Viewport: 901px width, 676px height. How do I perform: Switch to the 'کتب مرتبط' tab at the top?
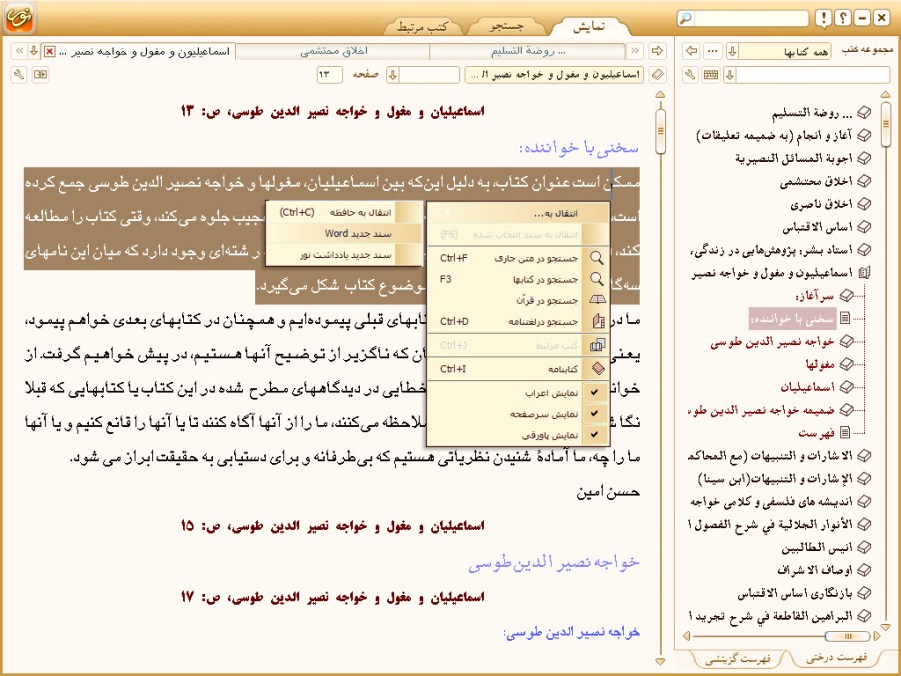tap(422, 26)
